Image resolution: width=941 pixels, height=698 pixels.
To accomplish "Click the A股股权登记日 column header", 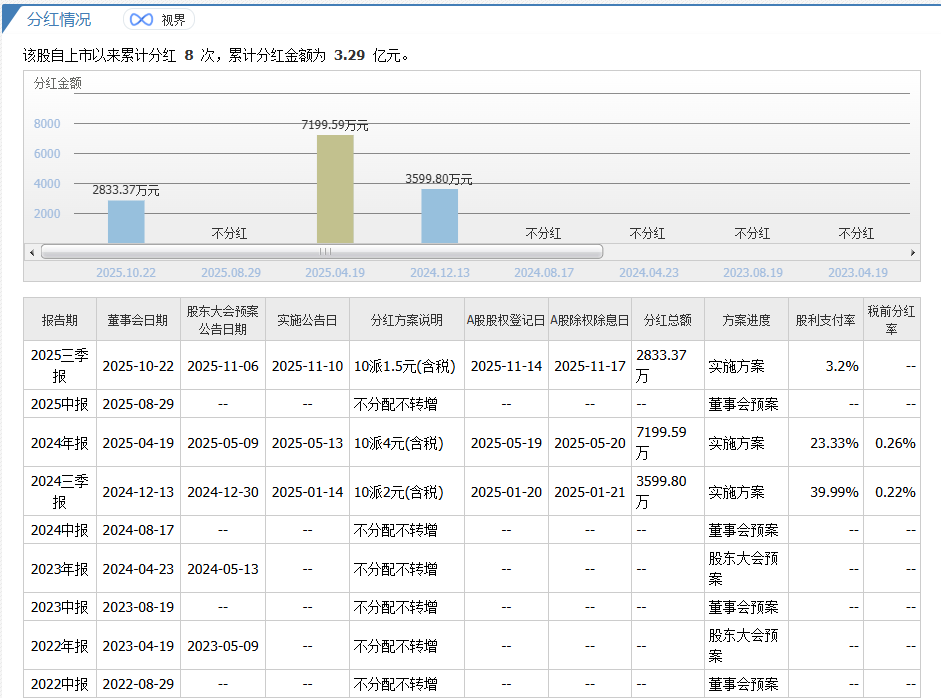I will [506, 320].
